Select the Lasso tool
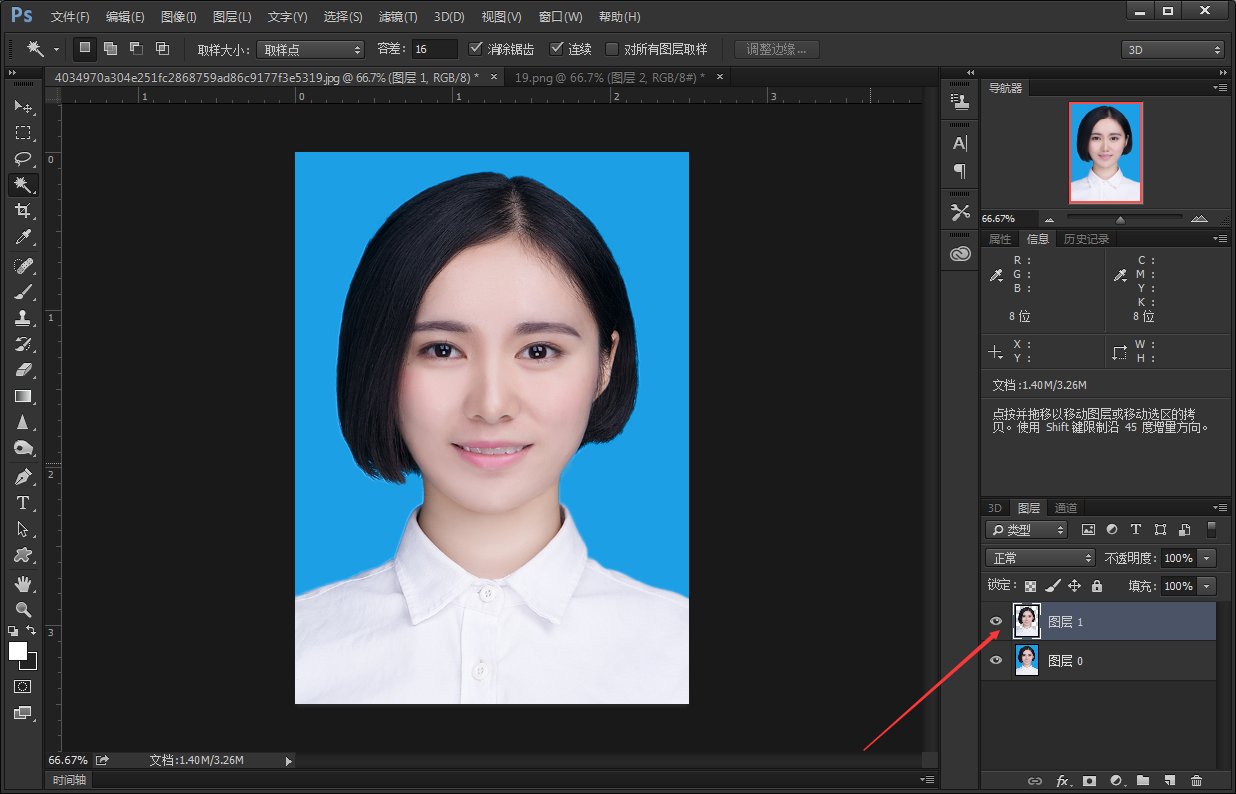This screenshot has width=1236, height=794. pos(22,159)
